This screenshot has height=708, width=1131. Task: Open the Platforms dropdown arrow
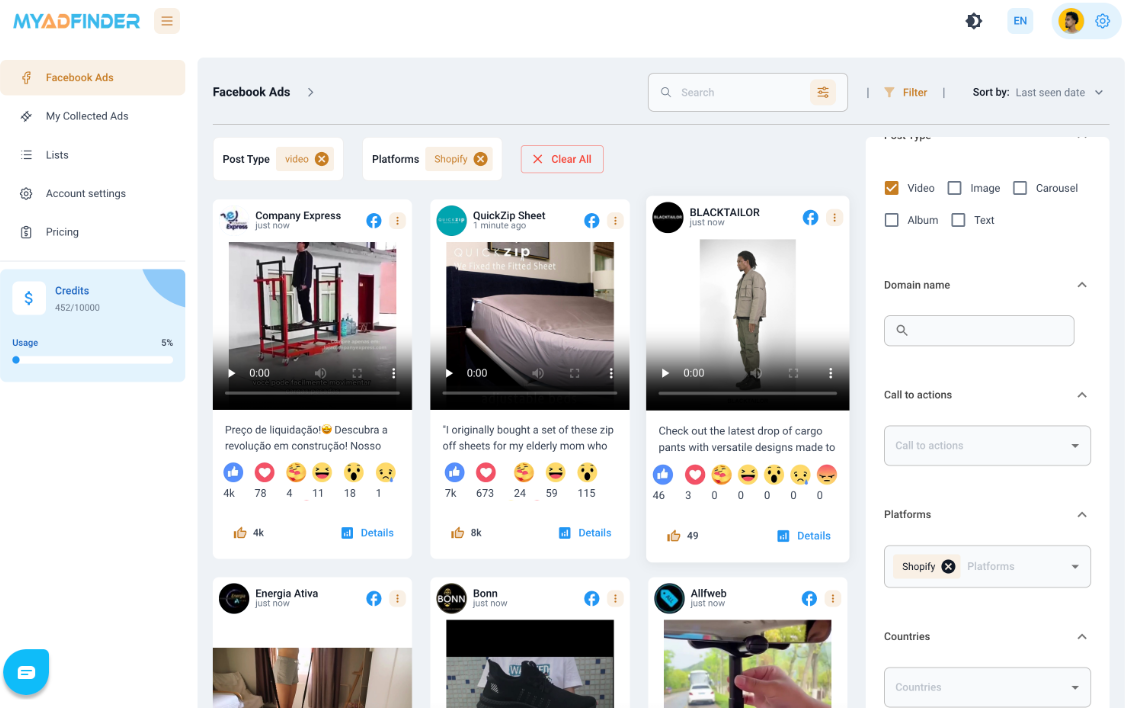click(1075, 567)
